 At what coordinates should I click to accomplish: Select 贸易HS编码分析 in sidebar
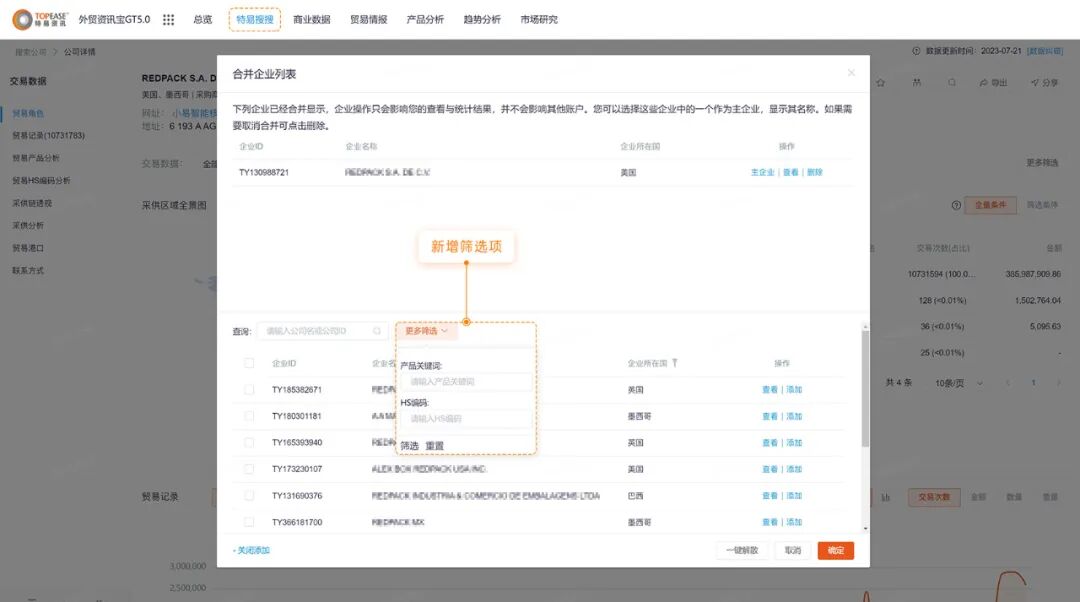click(41, 180)
